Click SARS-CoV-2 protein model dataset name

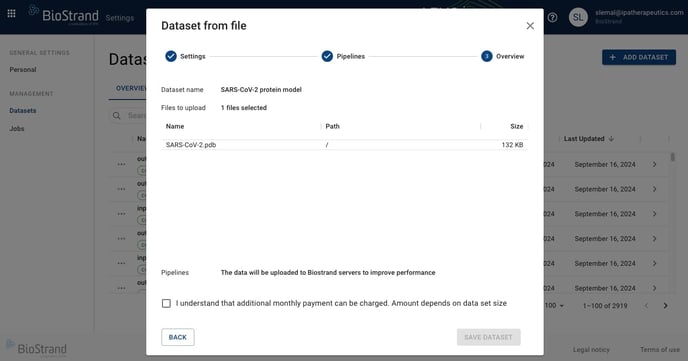[261, 89]
